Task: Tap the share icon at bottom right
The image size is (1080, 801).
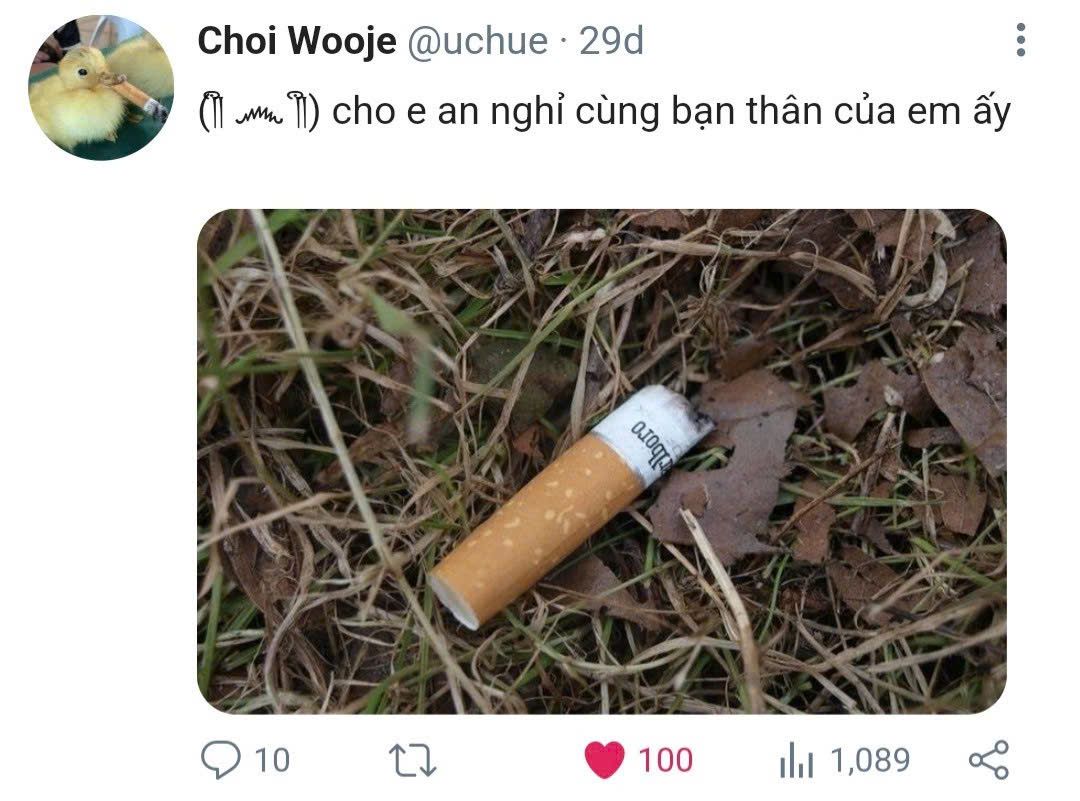Action: [x=988, y=760]
